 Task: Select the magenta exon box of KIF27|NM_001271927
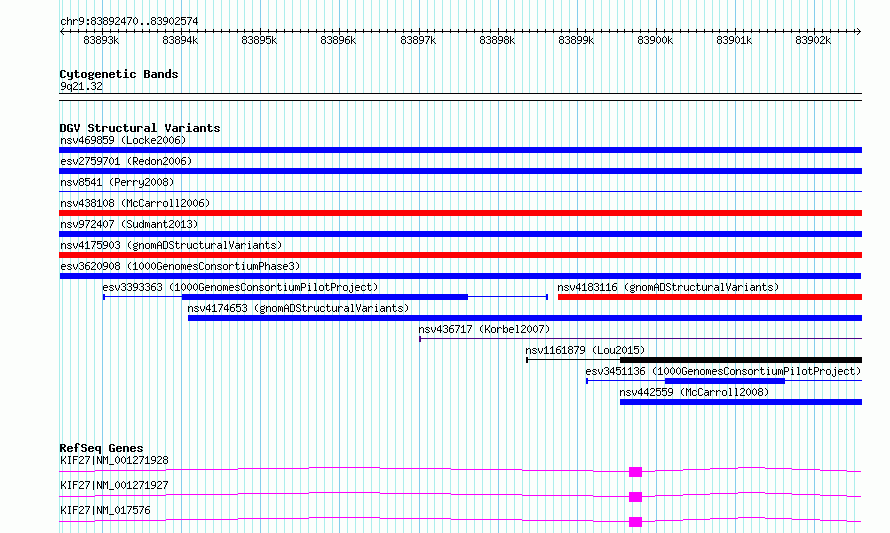635,497
